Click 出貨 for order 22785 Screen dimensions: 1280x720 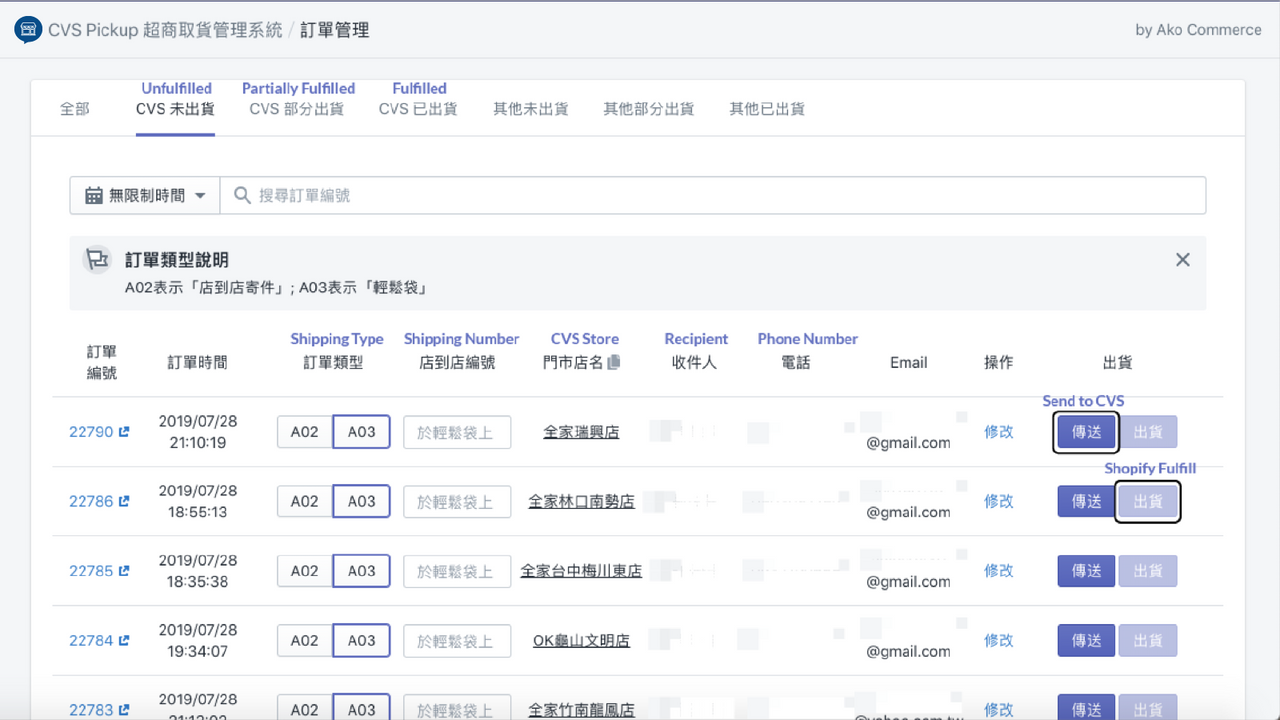(1148, 571)
